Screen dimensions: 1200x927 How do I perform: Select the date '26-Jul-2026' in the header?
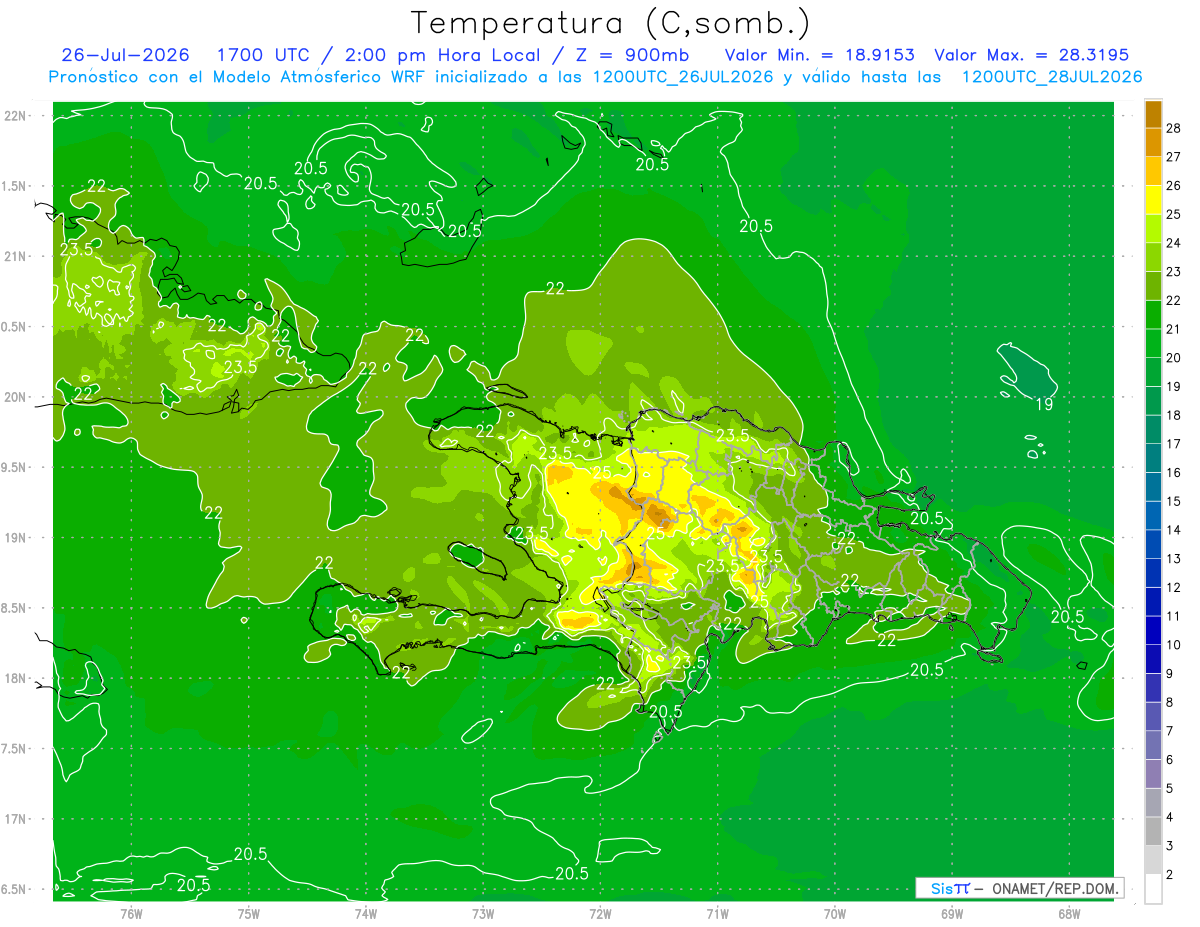point(126,55)
